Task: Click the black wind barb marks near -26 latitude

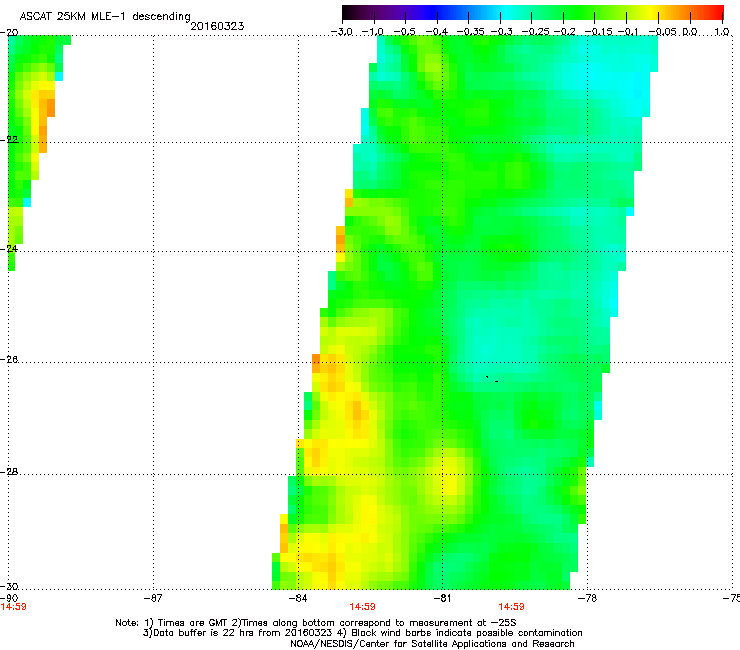Action: coord(492,379)
